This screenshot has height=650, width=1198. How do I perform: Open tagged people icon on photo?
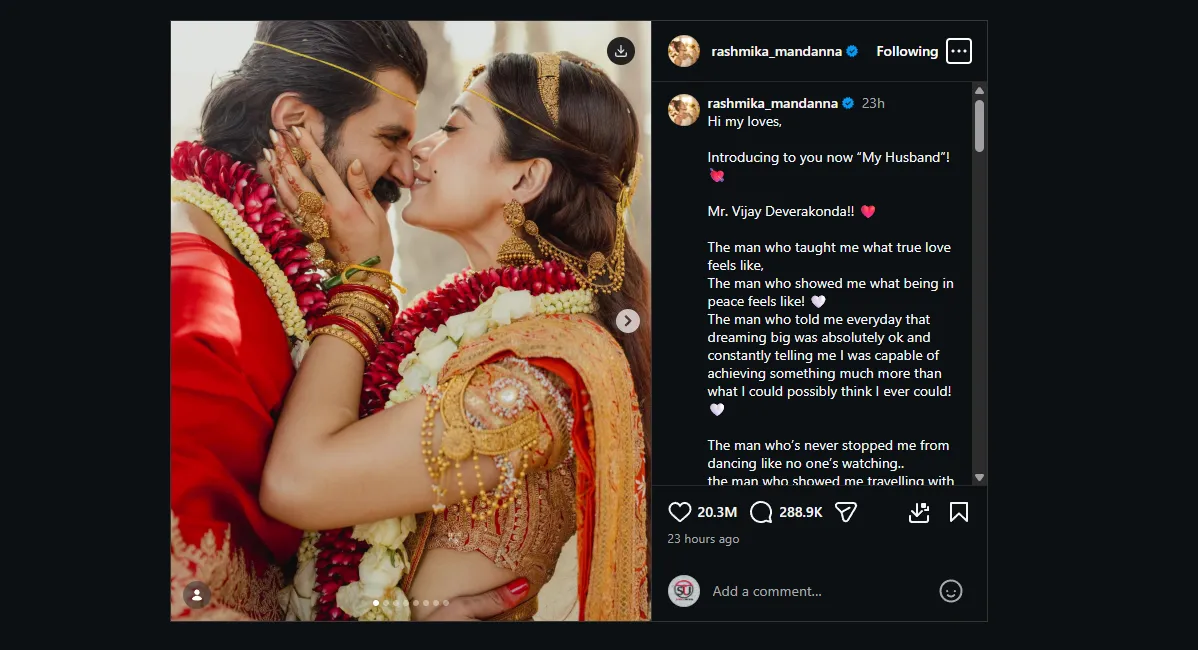click(197, 595)
